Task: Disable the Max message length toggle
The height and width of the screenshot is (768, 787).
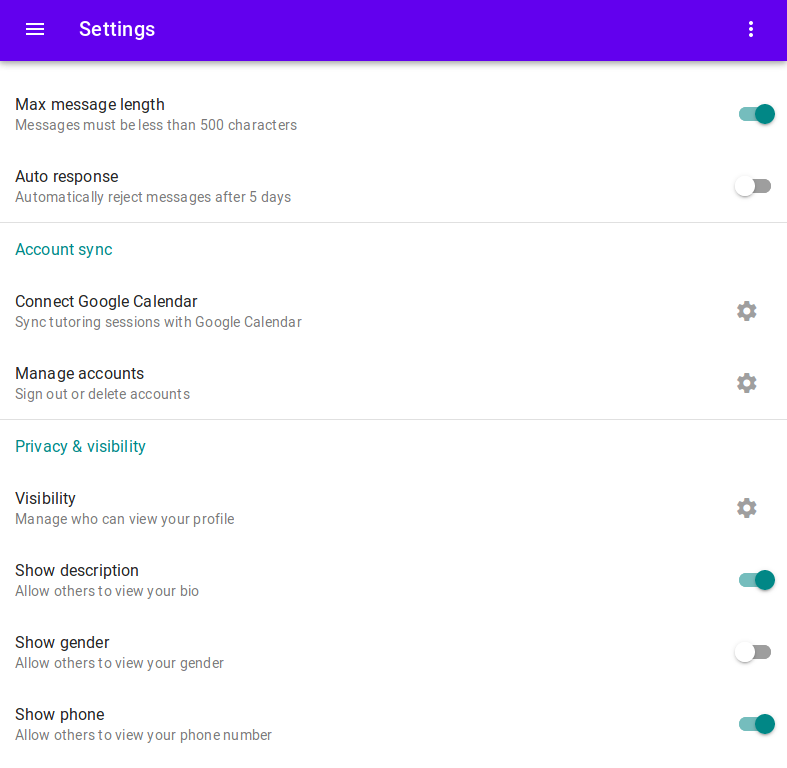Action: coord(756,114)
